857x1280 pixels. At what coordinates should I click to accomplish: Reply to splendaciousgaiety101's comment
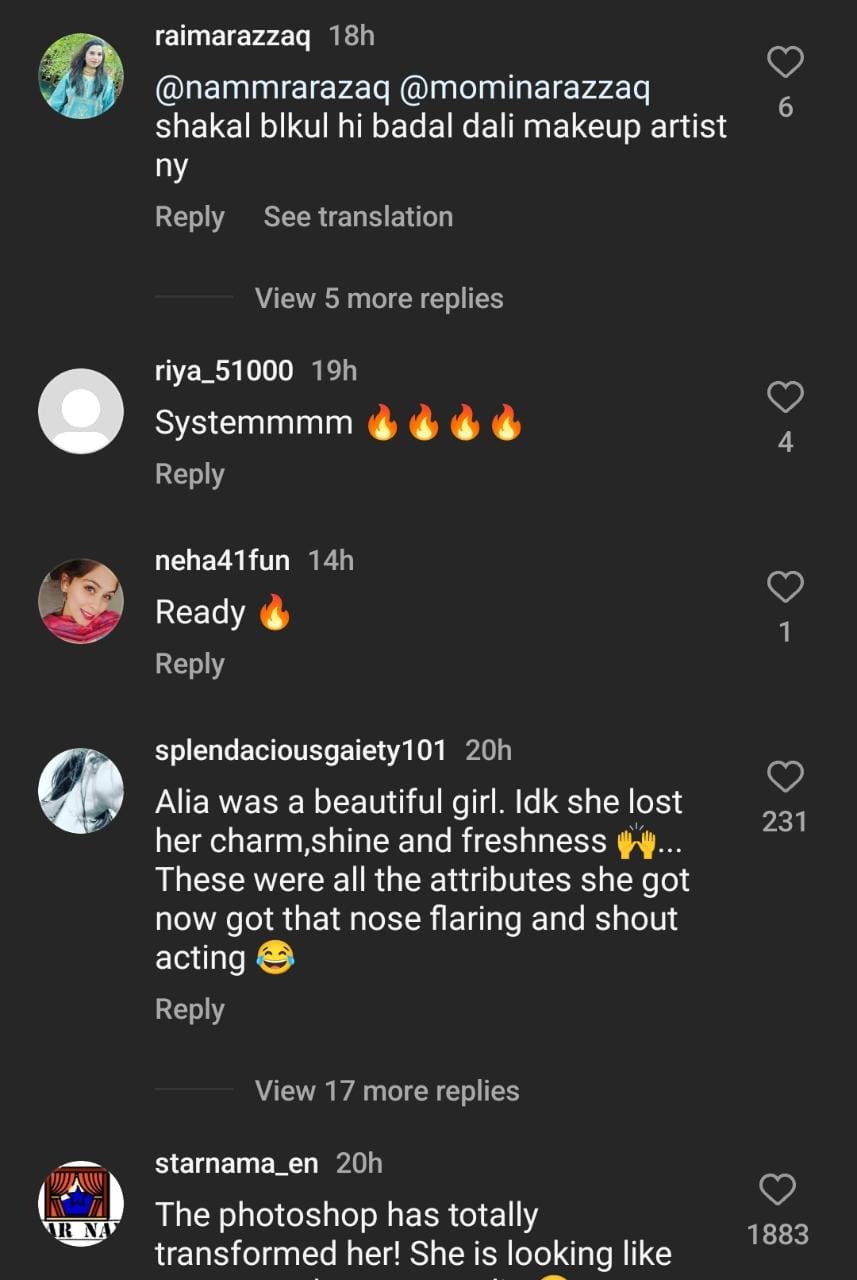190,1009
